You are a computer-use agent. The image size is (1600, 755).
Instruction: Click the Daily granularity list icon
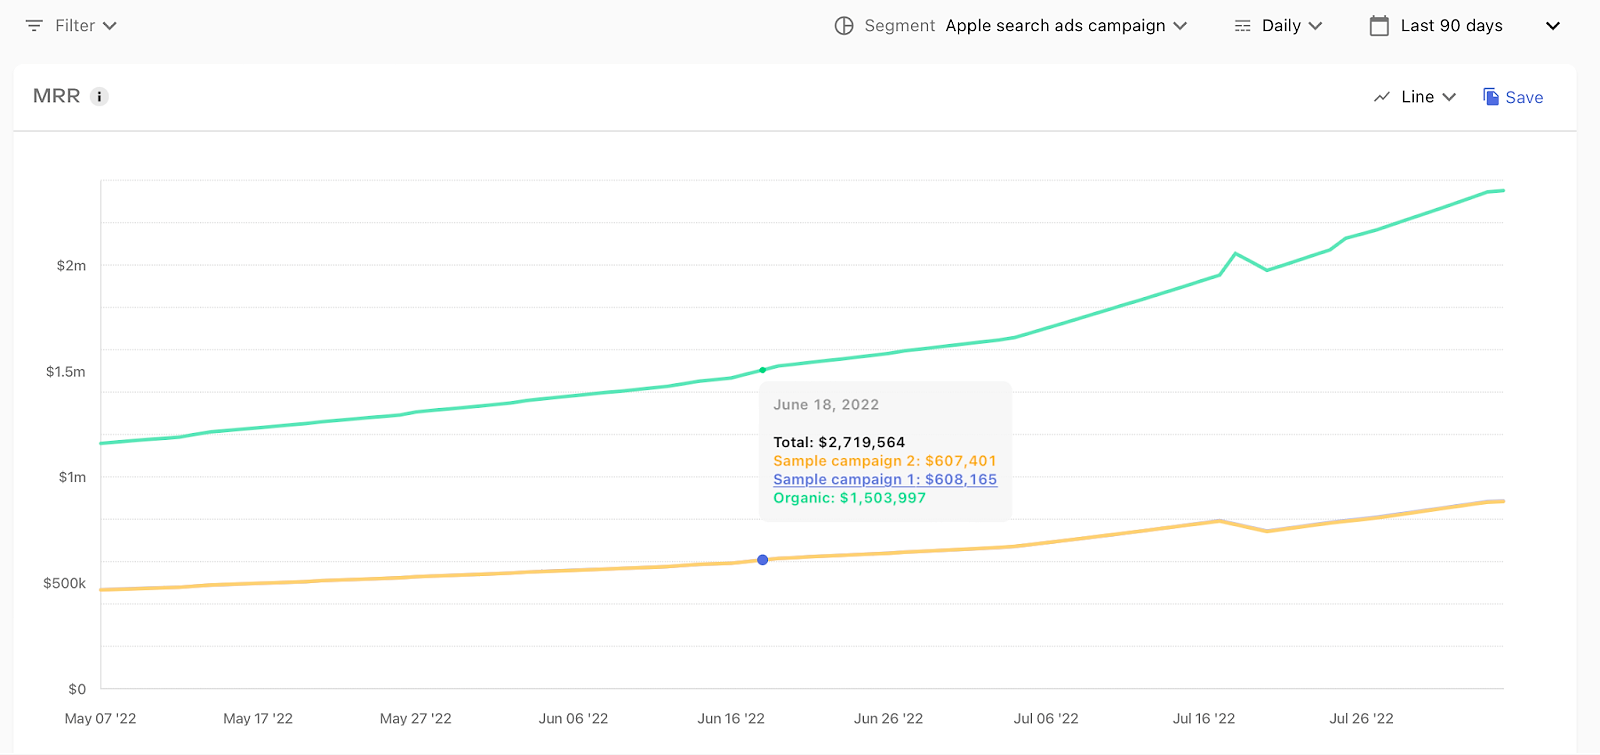click(1243, 26)
